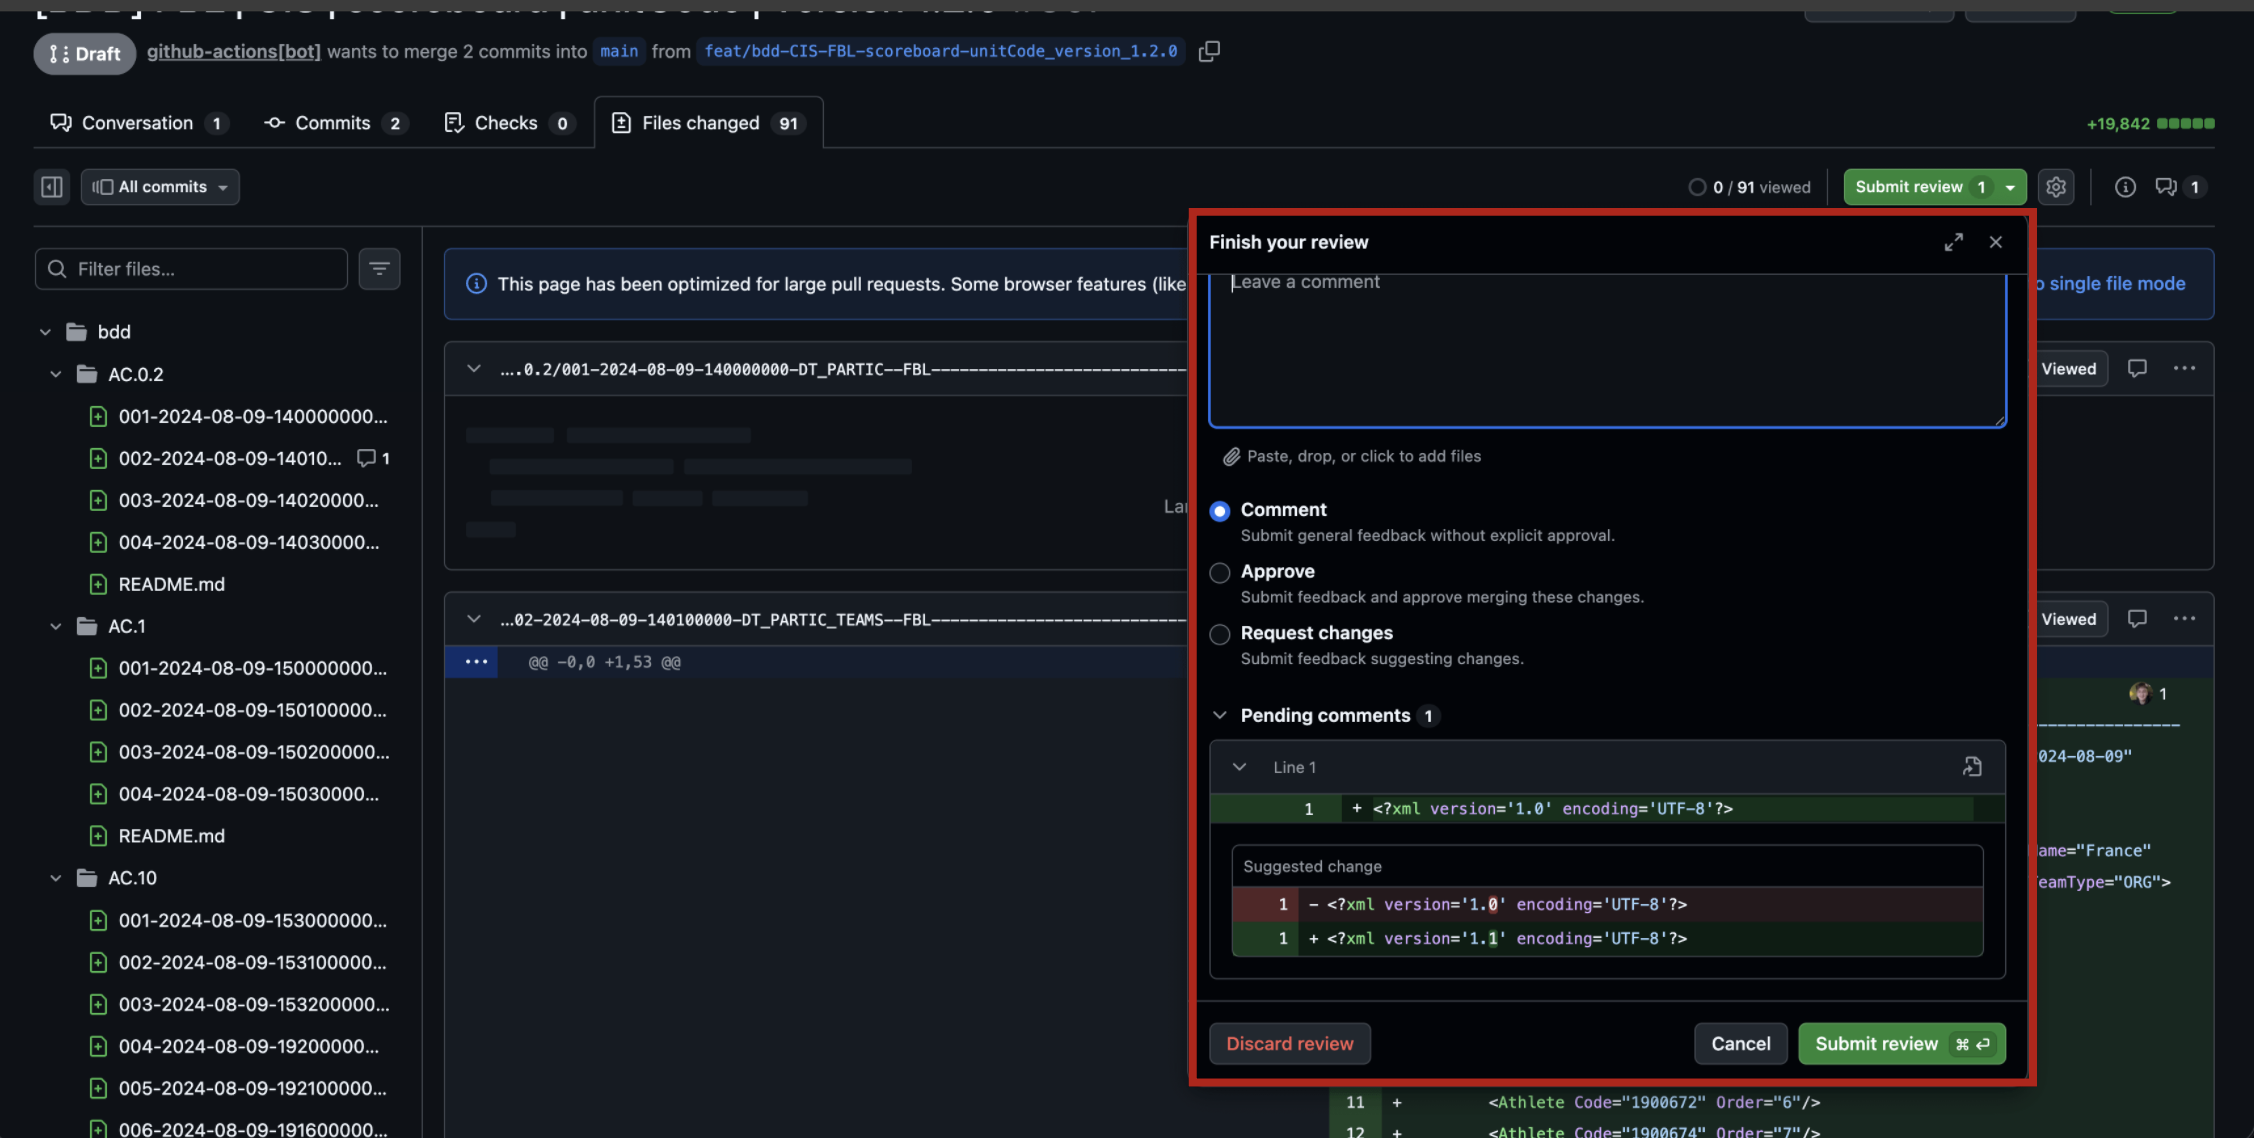Submit the review from the dialog
This screenshot has height=1138, width=2254.
coord(1901,1044)
